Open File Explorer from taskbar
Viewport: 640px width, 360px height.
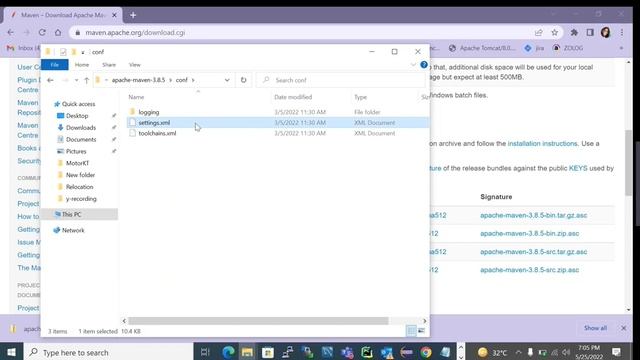pos(247,352)
